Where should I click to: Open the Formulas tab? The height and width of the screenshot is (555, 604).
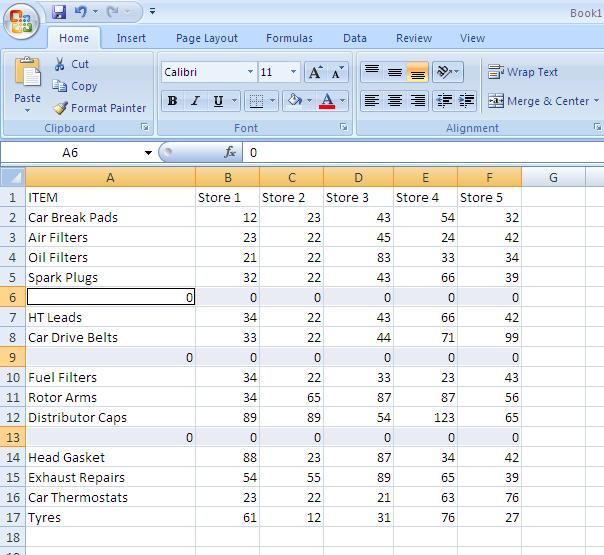pyautogui.click(x=289, y=38)
